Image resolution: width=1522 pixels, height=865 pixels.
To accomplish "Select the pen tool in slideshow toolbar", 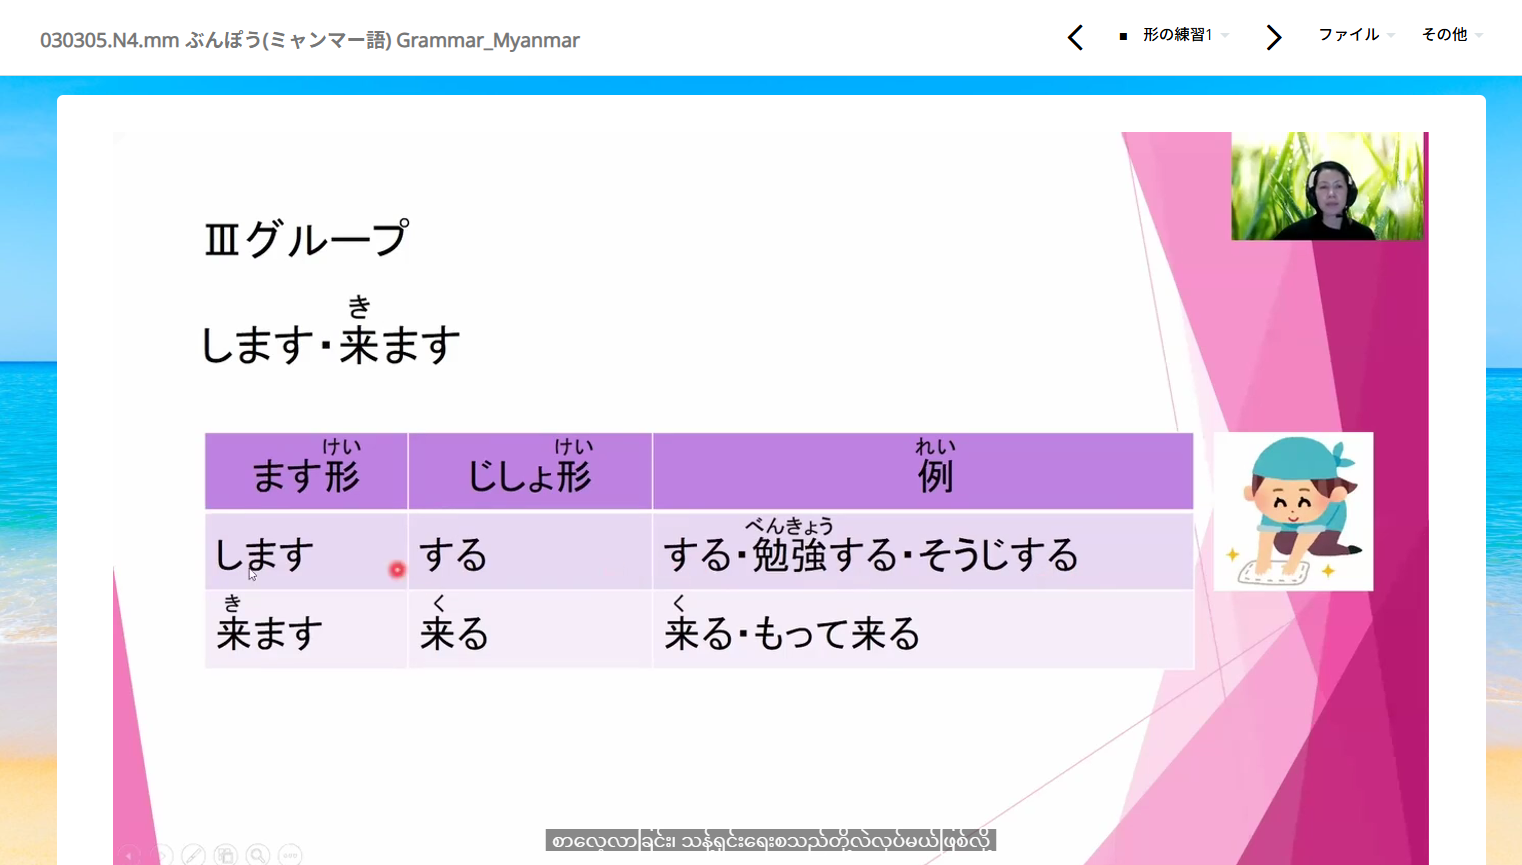I will pos(194,855).
